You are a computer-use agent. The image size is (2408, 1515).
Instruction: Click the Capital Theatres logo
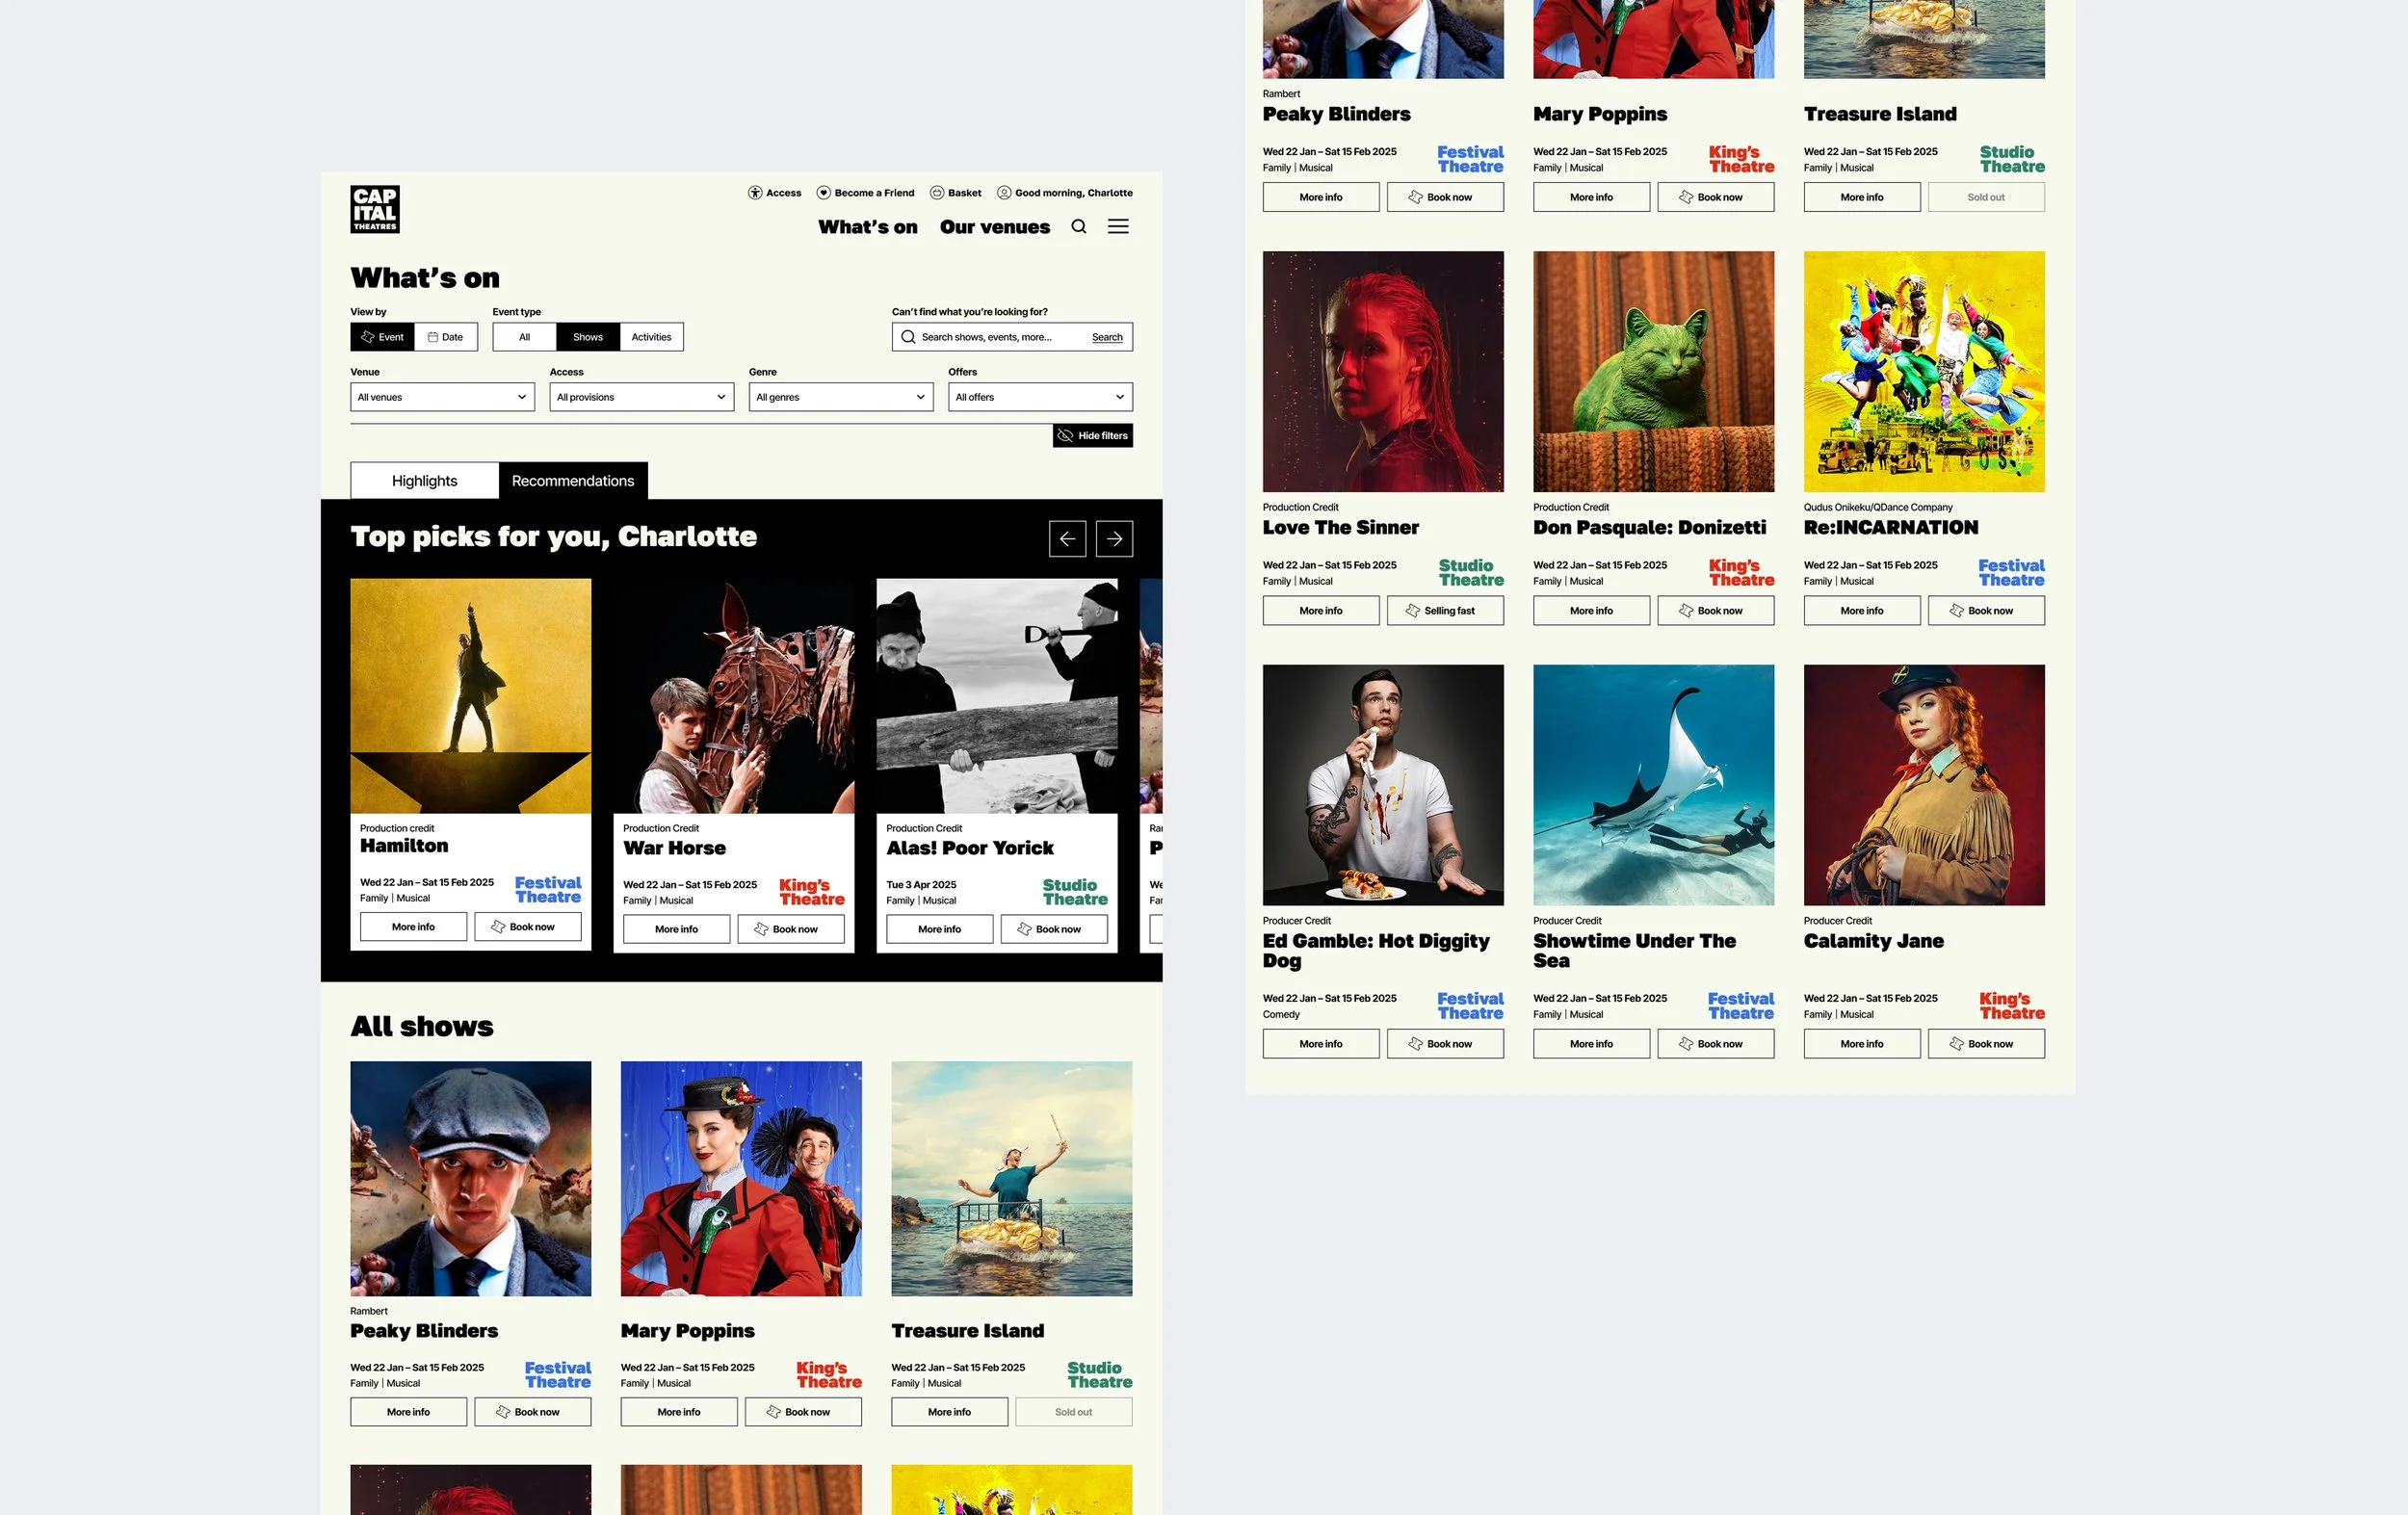pos(375,209)
